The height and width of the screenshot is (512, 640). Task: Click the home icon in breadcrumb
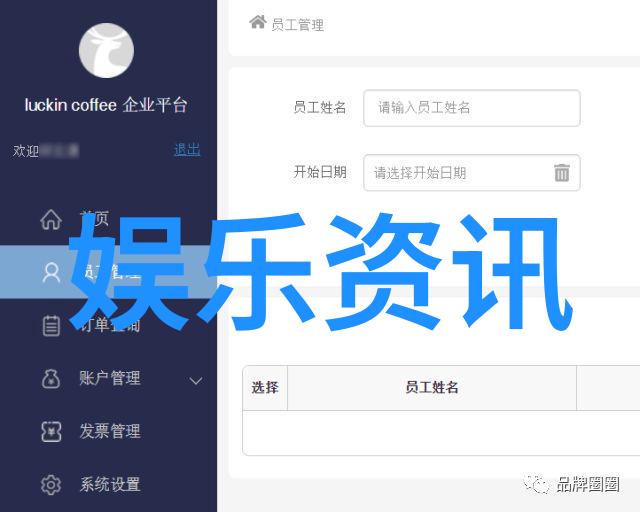tap(258, 22)
